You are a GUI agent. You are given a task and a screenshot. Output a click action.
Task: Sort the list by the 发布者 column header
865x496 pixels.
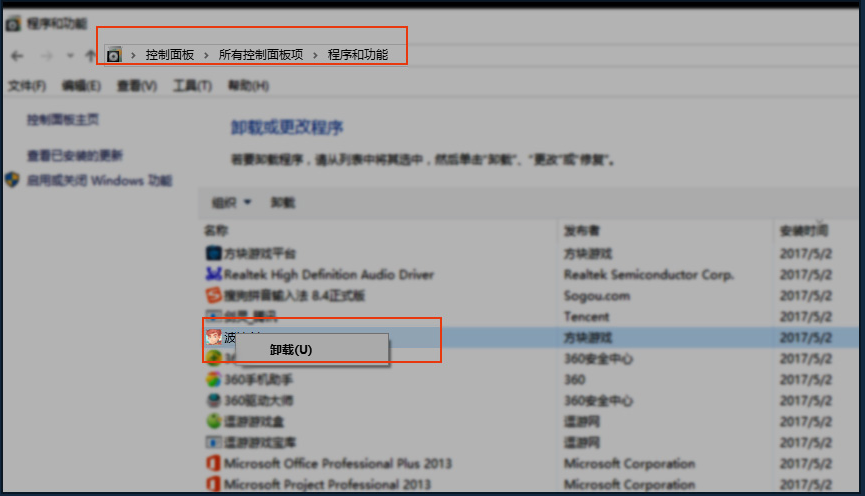pos(582,230)
